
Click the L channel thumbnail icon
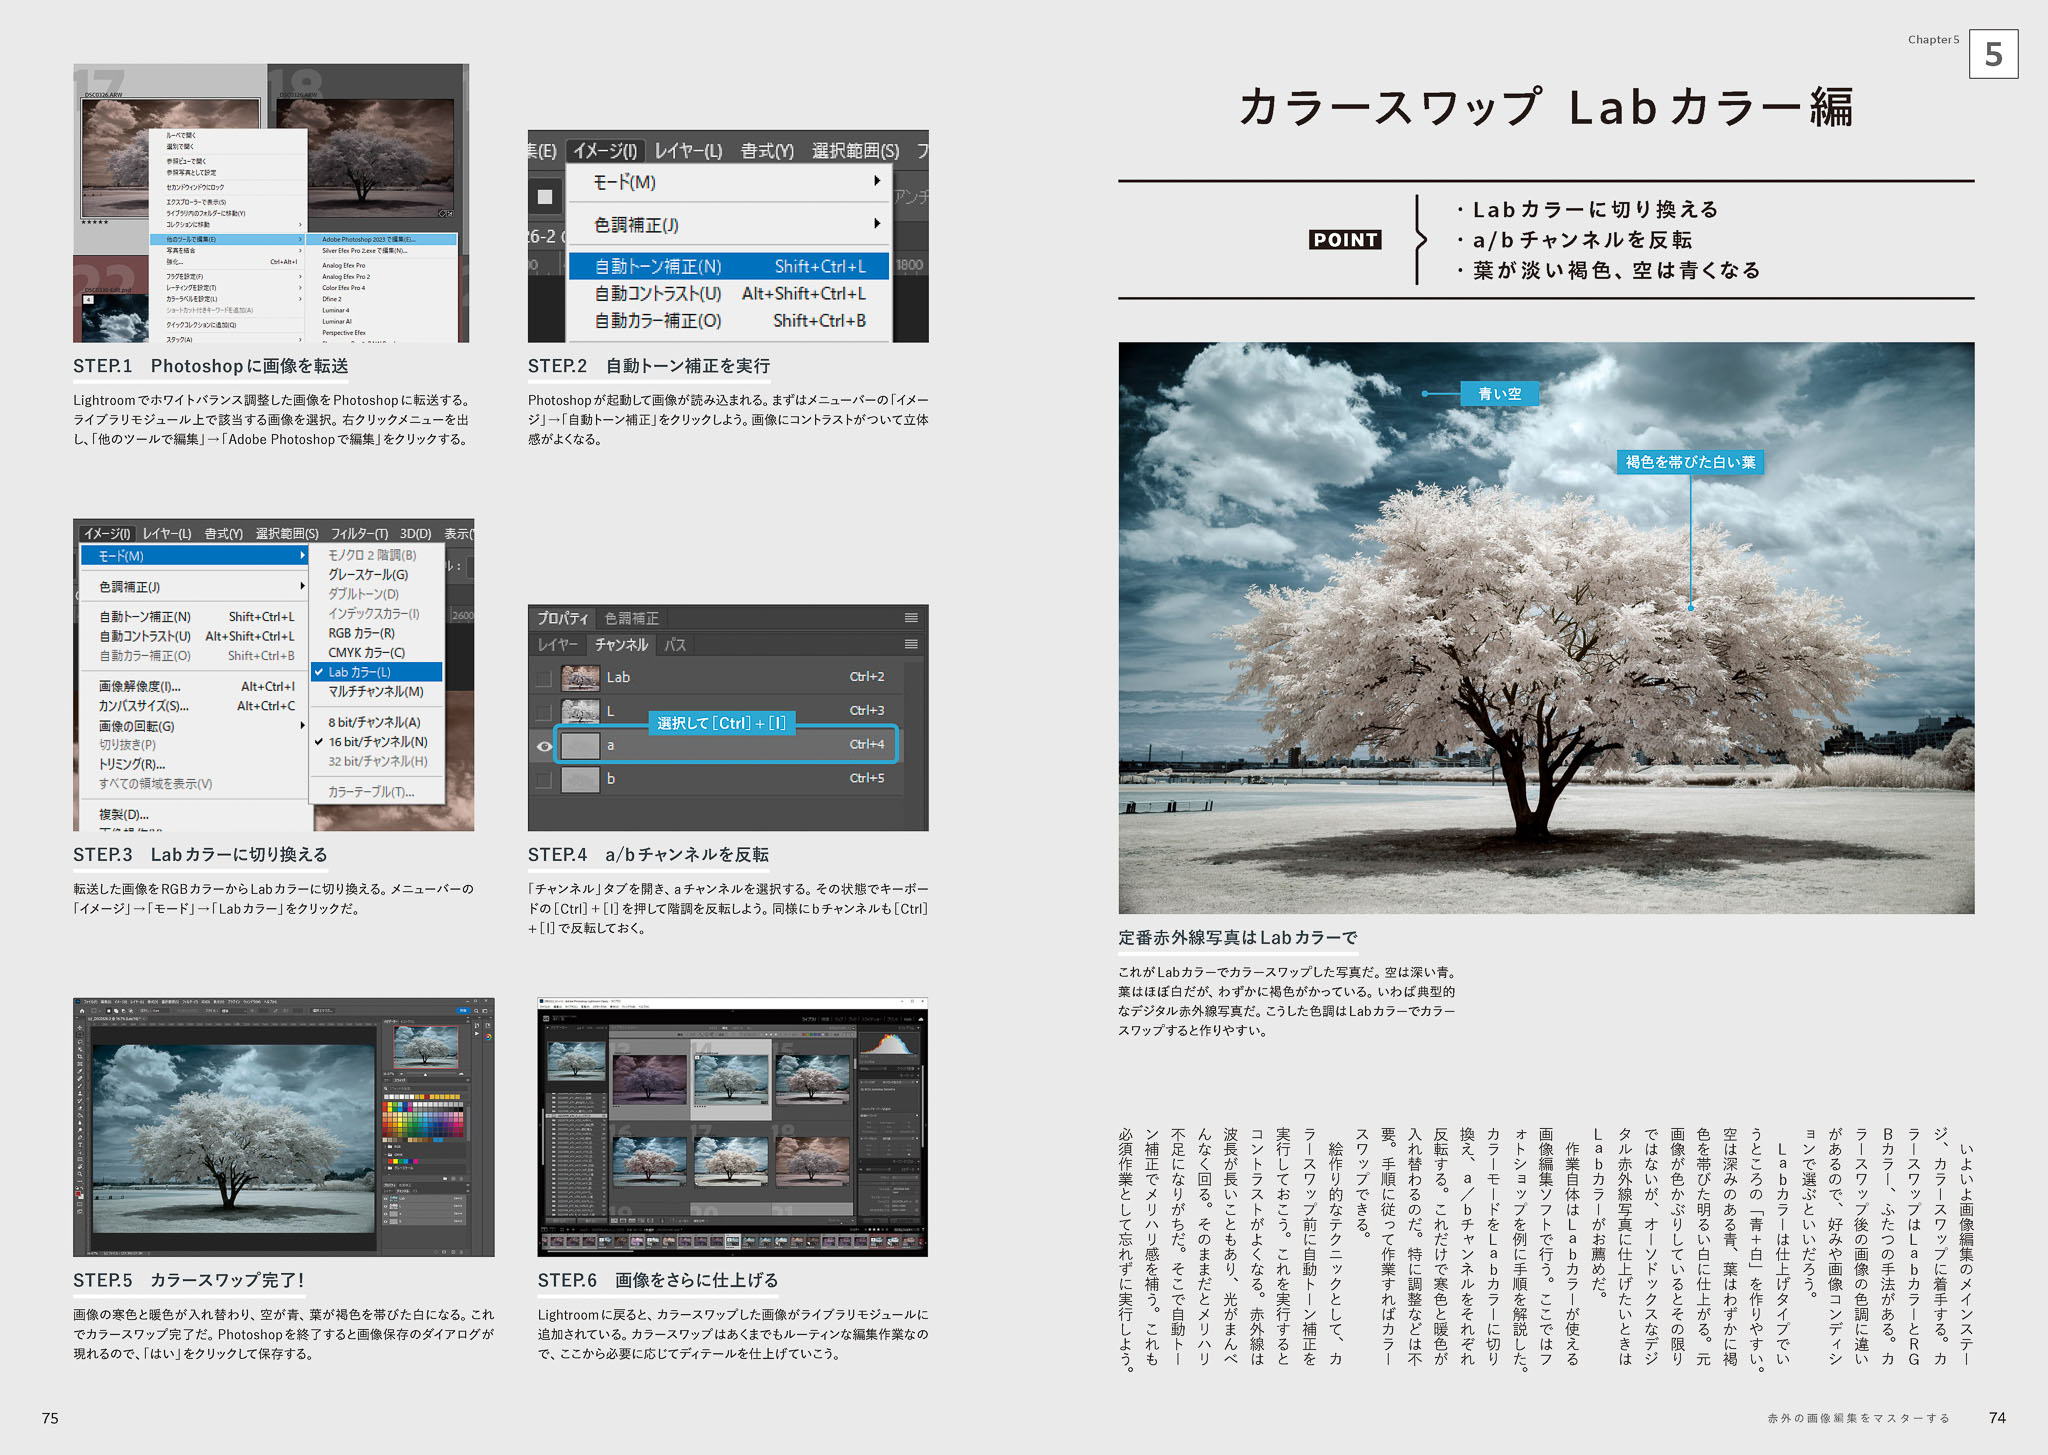[580, 711]
